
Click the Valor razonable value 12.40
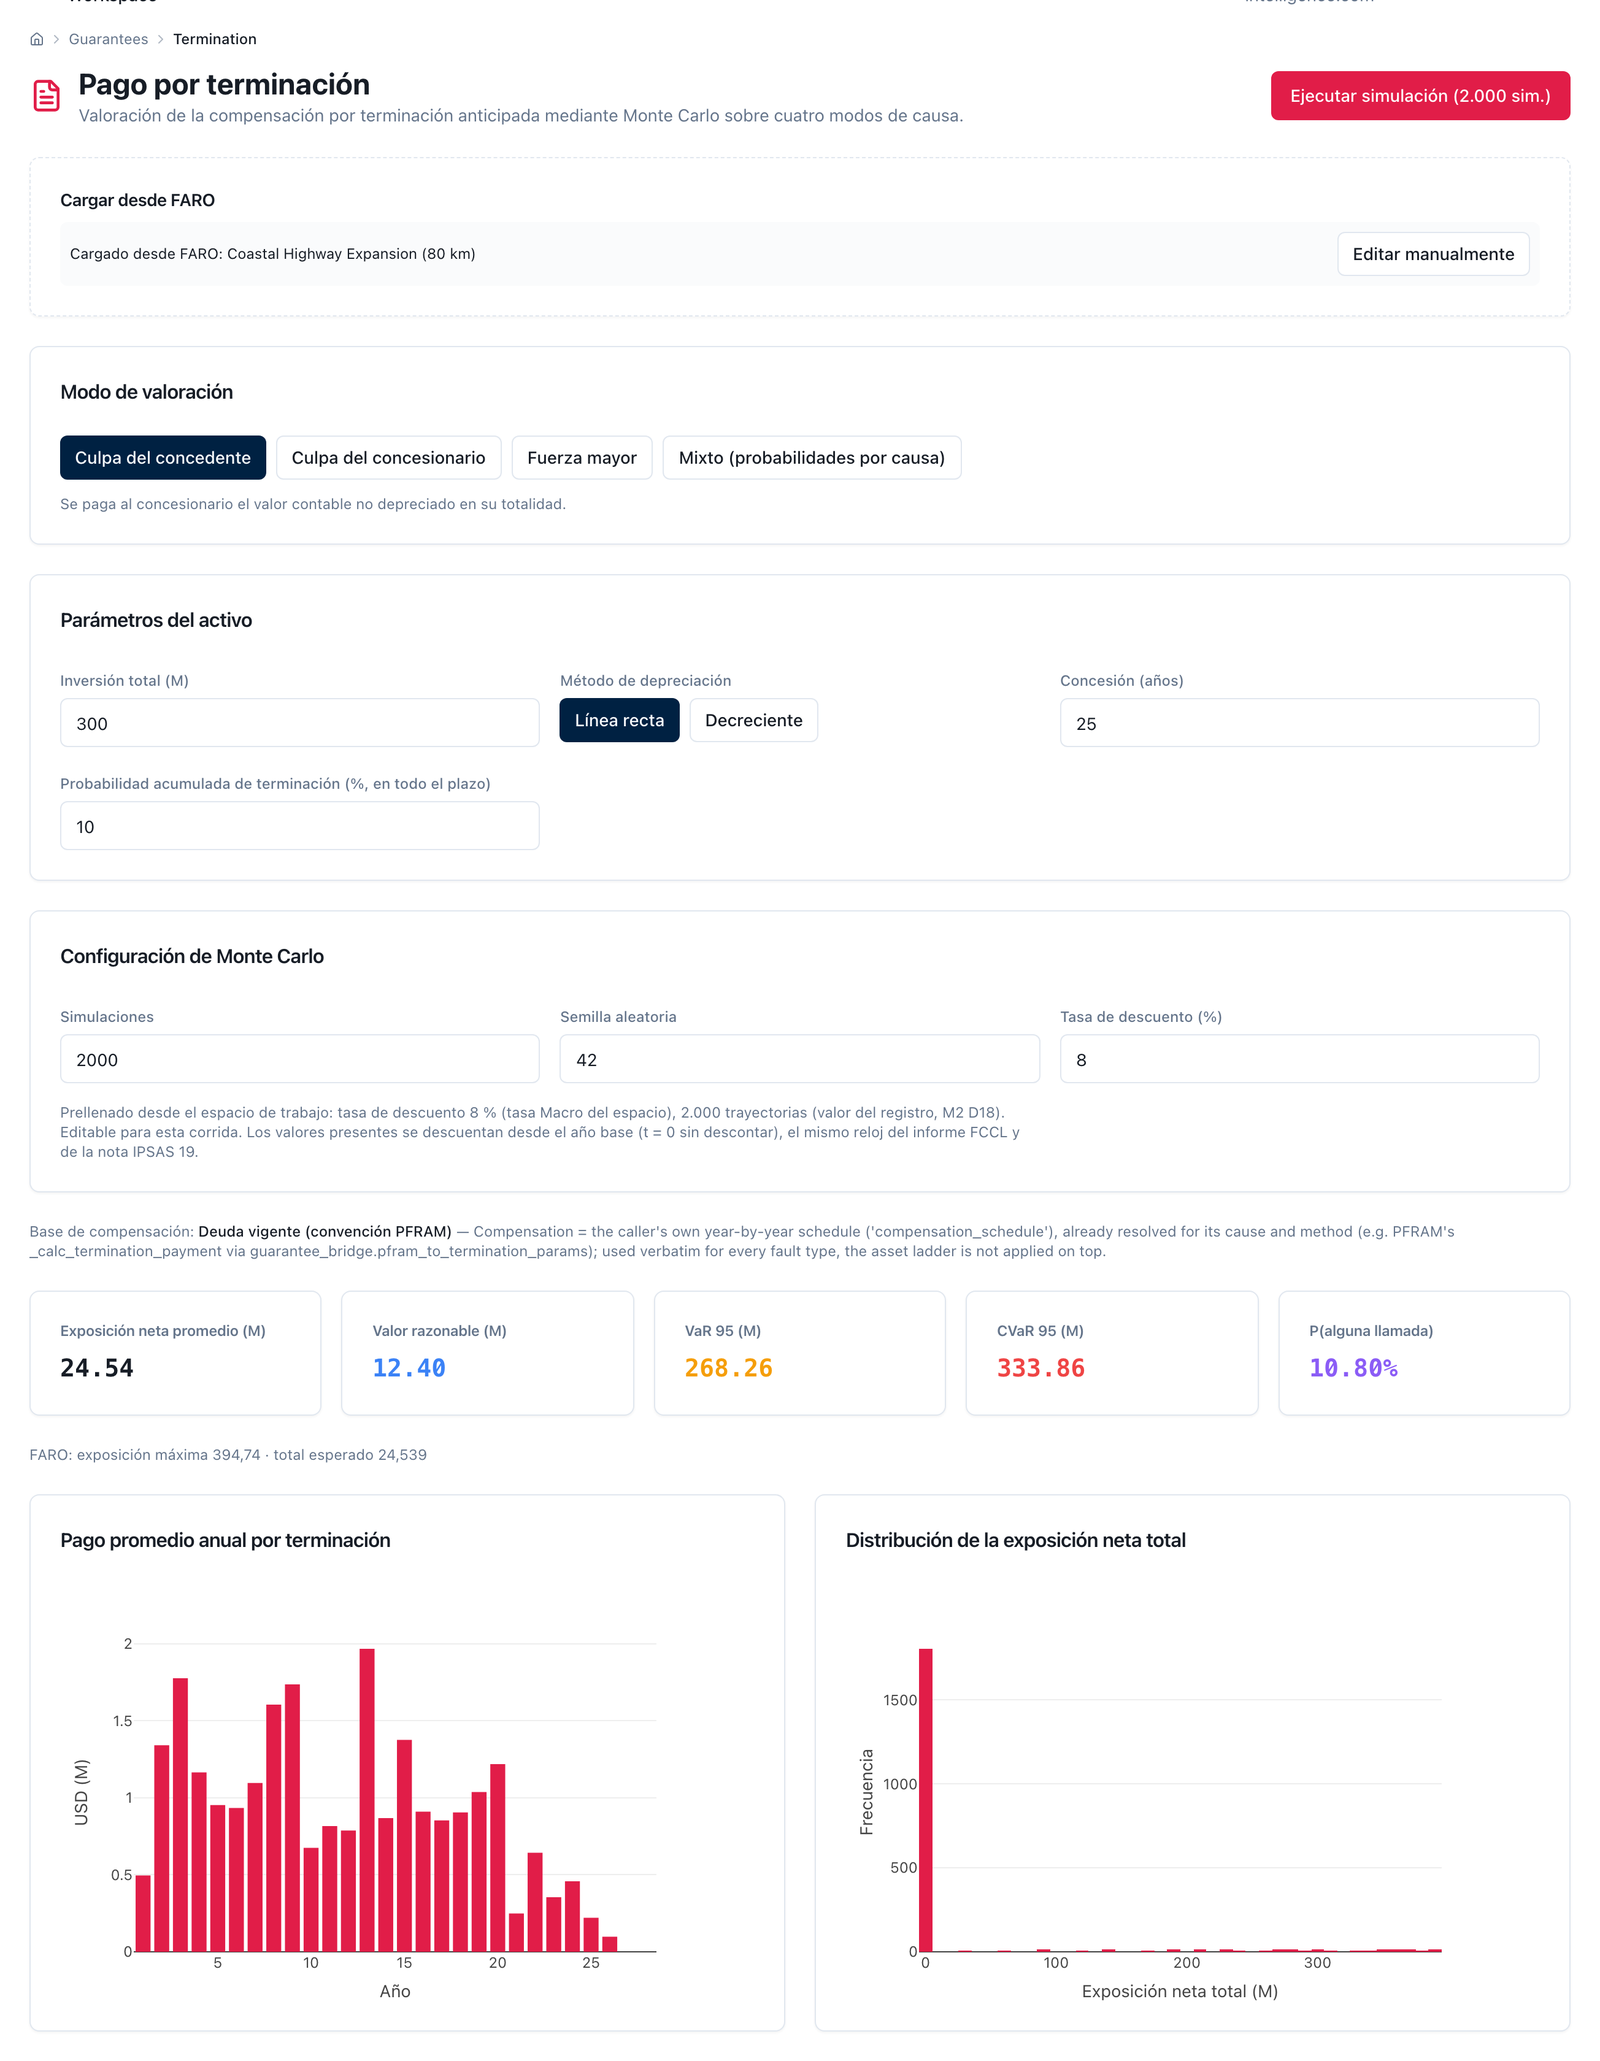point(409,1368)
